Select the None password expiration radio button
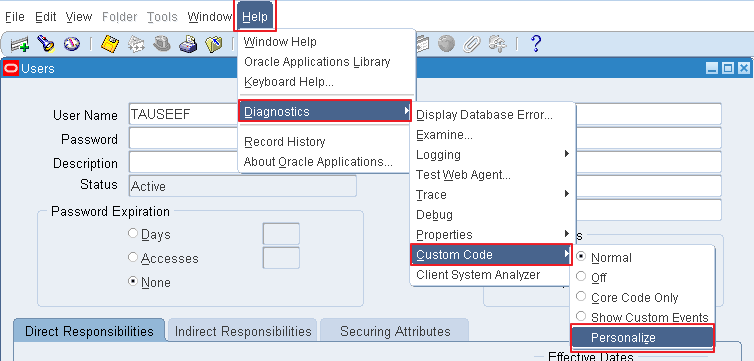Screen dimensions: 754x361 [133, 281]
